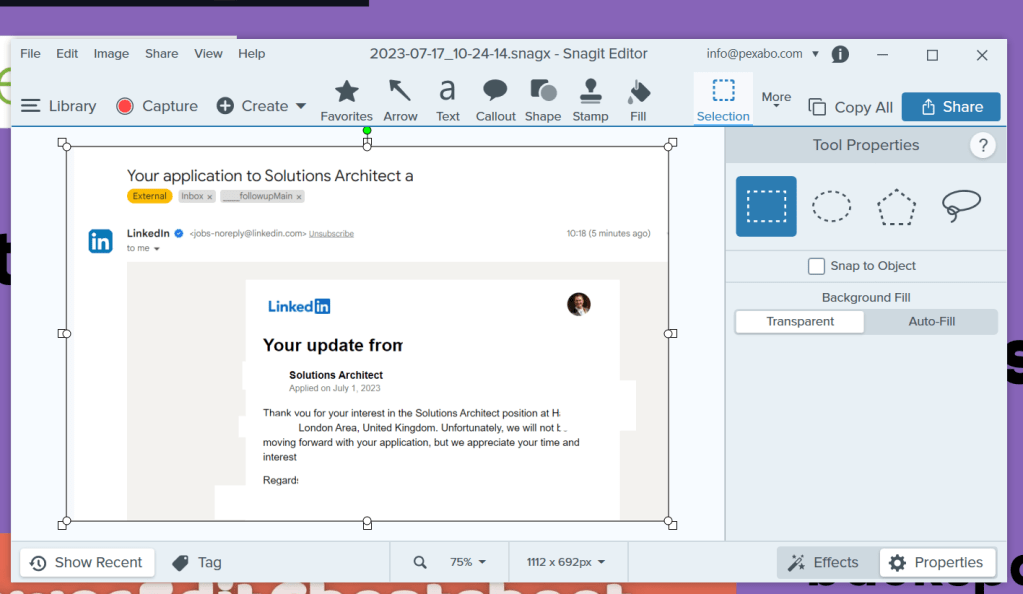Viewport: 1023px width, 594px height.
Task: Select the Callout tool
Action: pos(495,101)
